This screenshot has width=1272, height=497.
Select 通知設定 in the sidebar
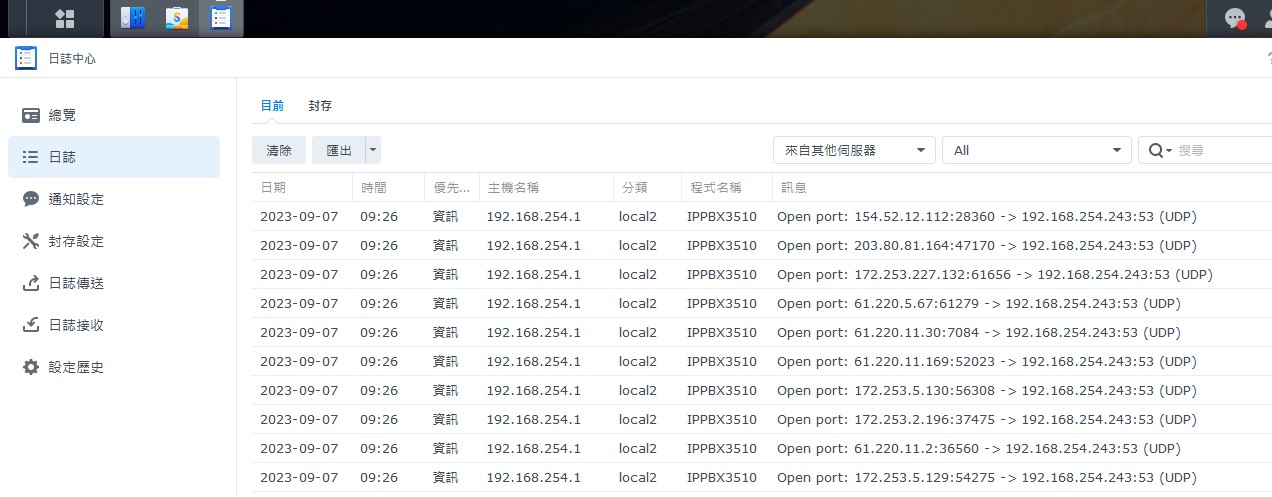click(x=76, y=199)
